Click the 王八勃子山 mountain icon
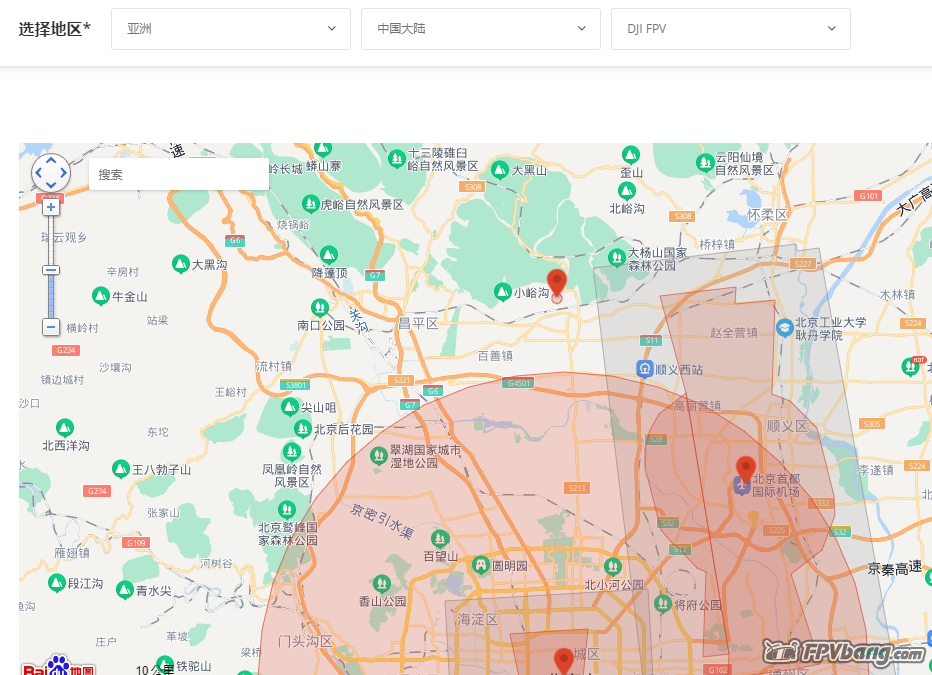The width and height of the screenshot is (932, 675). [121, 469]
